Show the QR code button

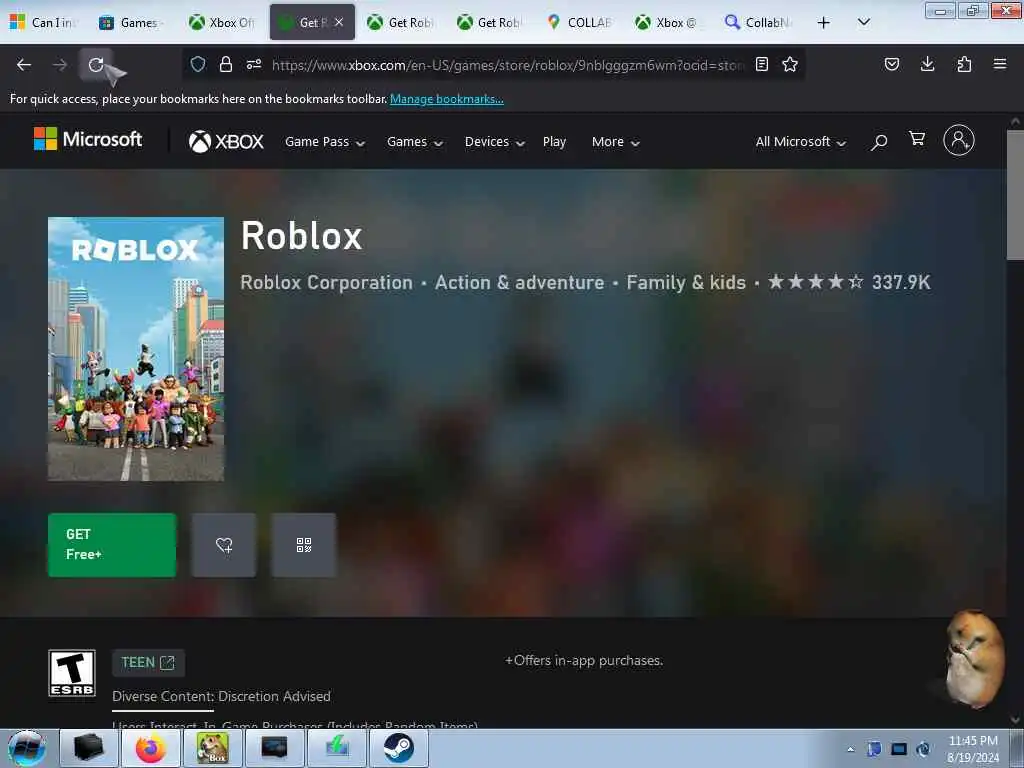pyautogui.click(x=304, y=545)
